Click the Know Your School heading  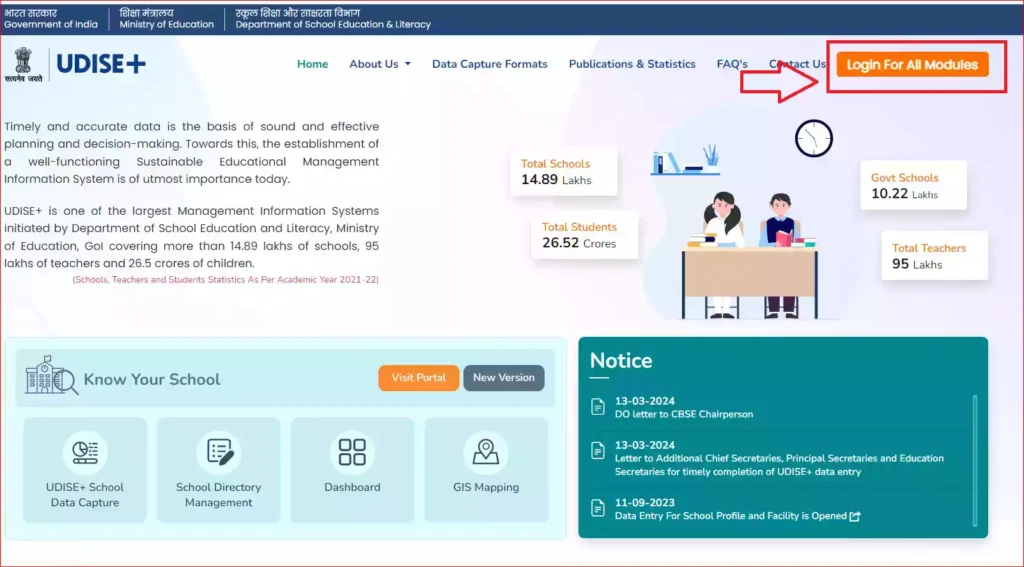point(152,380)
